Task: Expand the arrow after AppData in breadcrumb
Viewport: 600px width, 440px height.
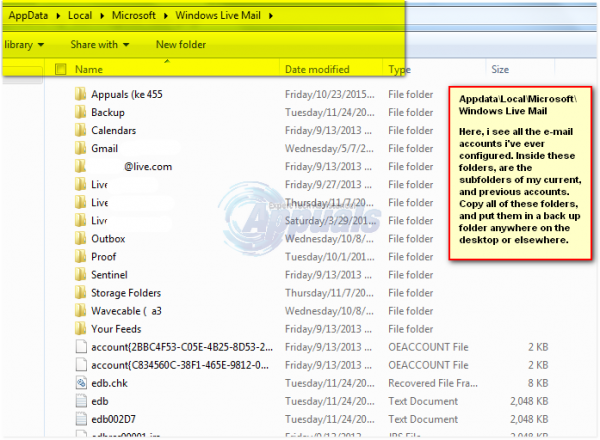Action: coord(58,16)
